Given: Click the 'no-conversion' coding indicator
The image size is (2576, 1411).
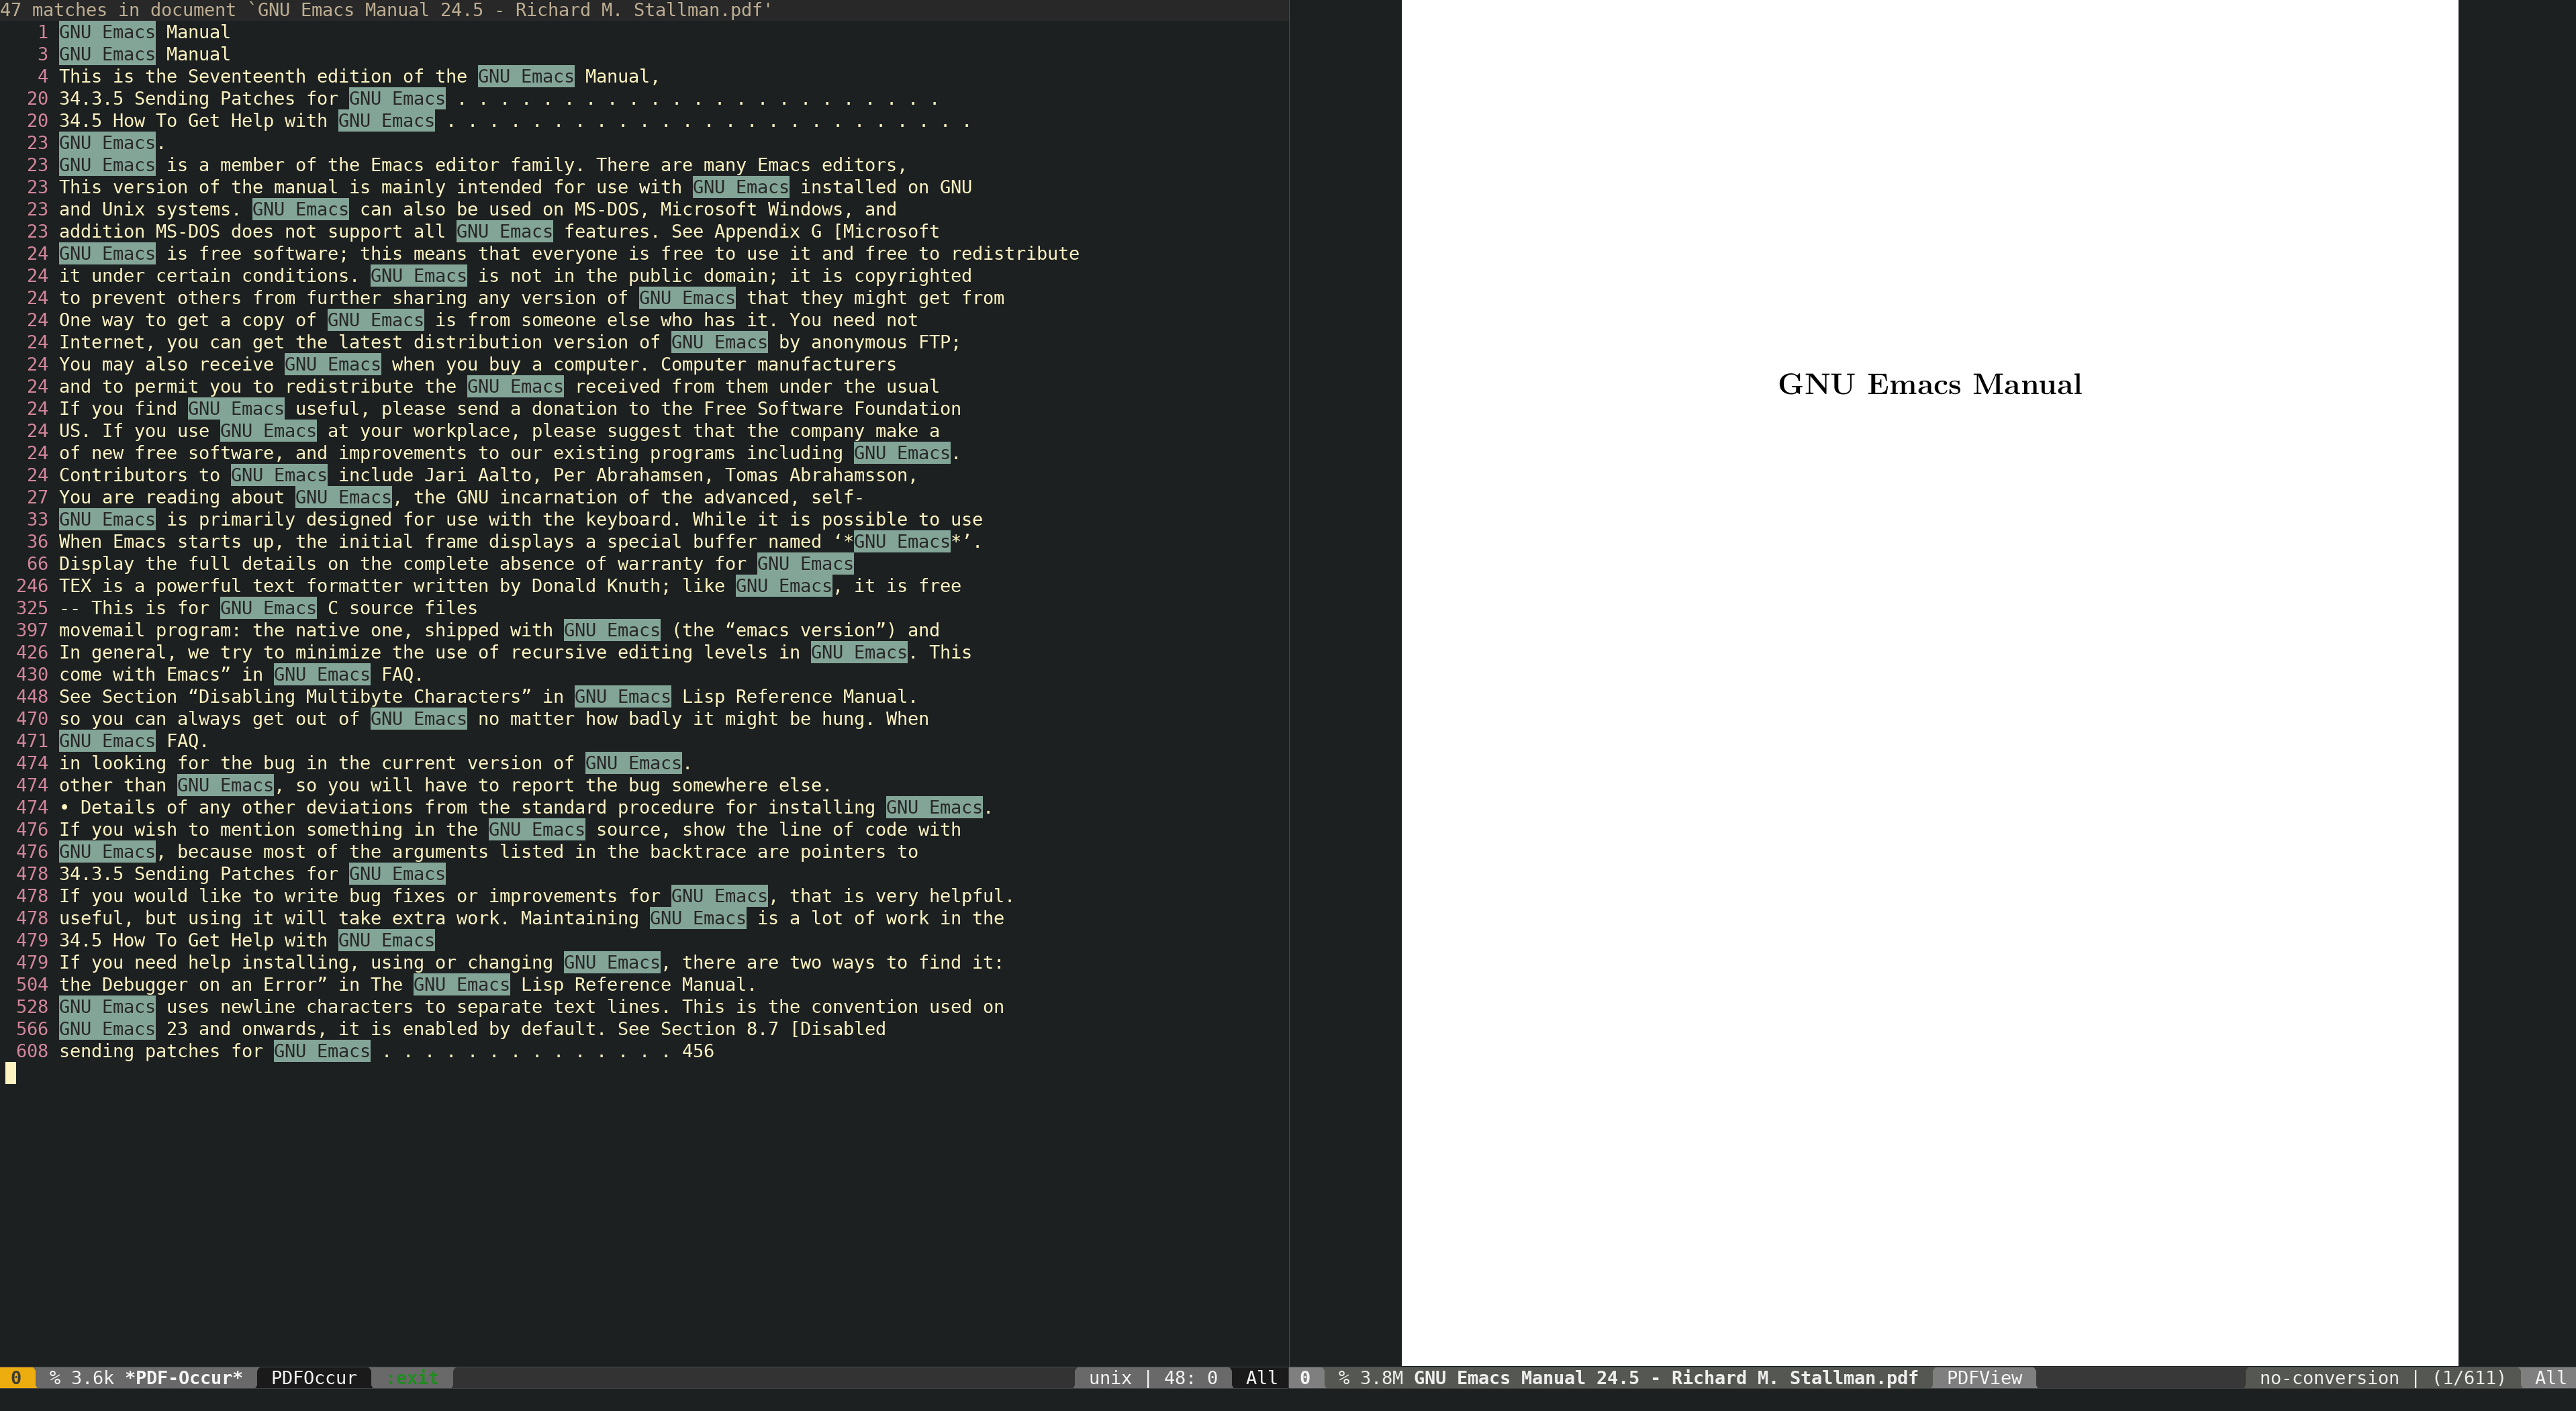Looking at the screenshot, I should click(2329, 1378).
